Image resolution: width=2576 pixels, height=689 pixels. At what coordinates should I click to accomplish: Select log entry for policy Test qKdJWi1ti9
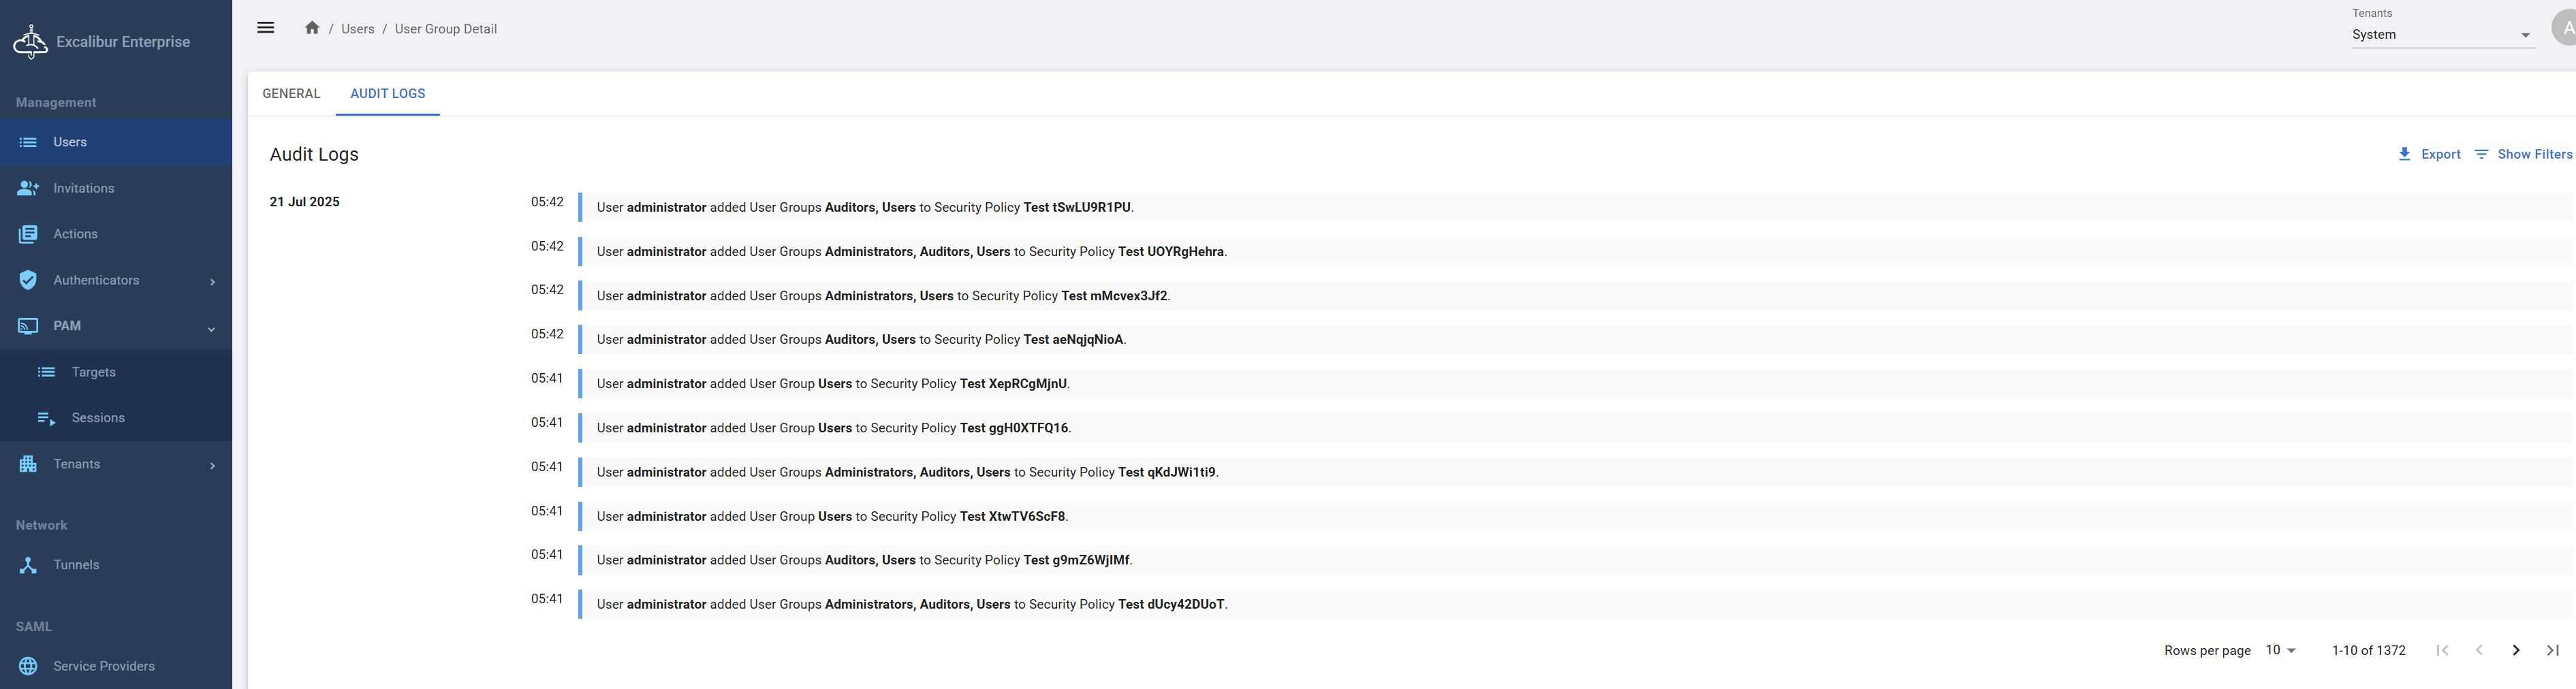click(1576, 472)
